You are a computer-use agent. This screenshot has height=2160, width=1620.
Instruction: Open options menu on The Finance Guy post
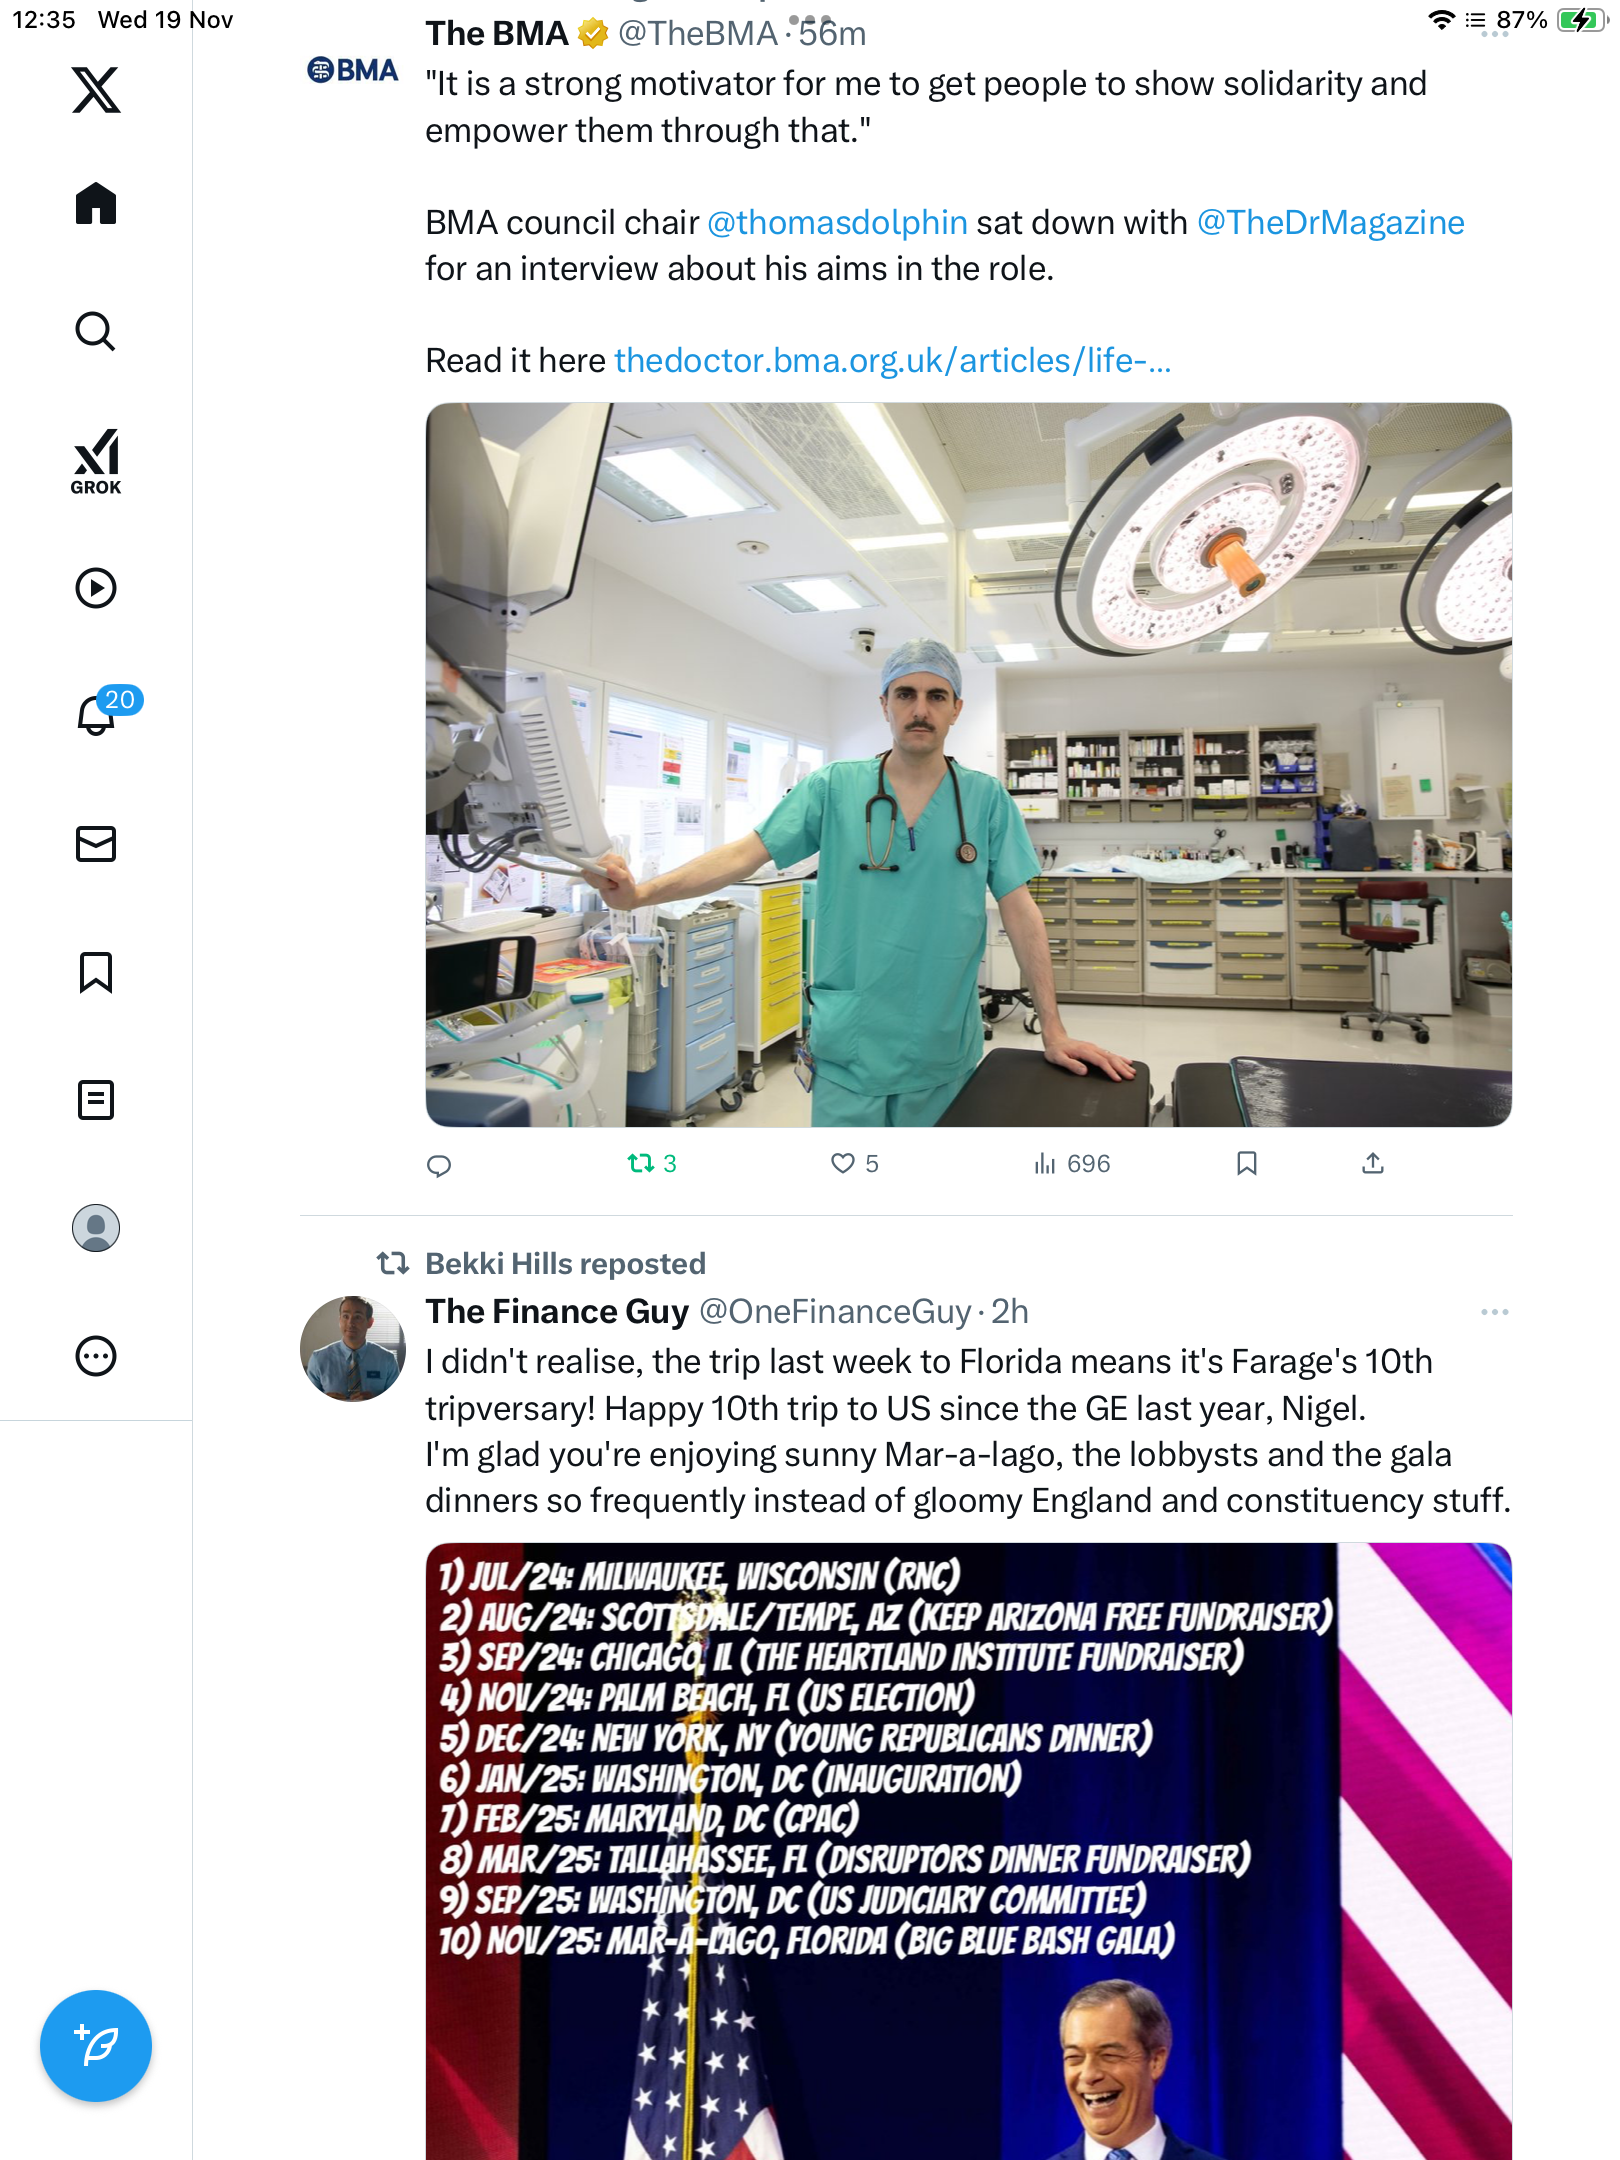pyautogui.click(x=1494, y=1312)
